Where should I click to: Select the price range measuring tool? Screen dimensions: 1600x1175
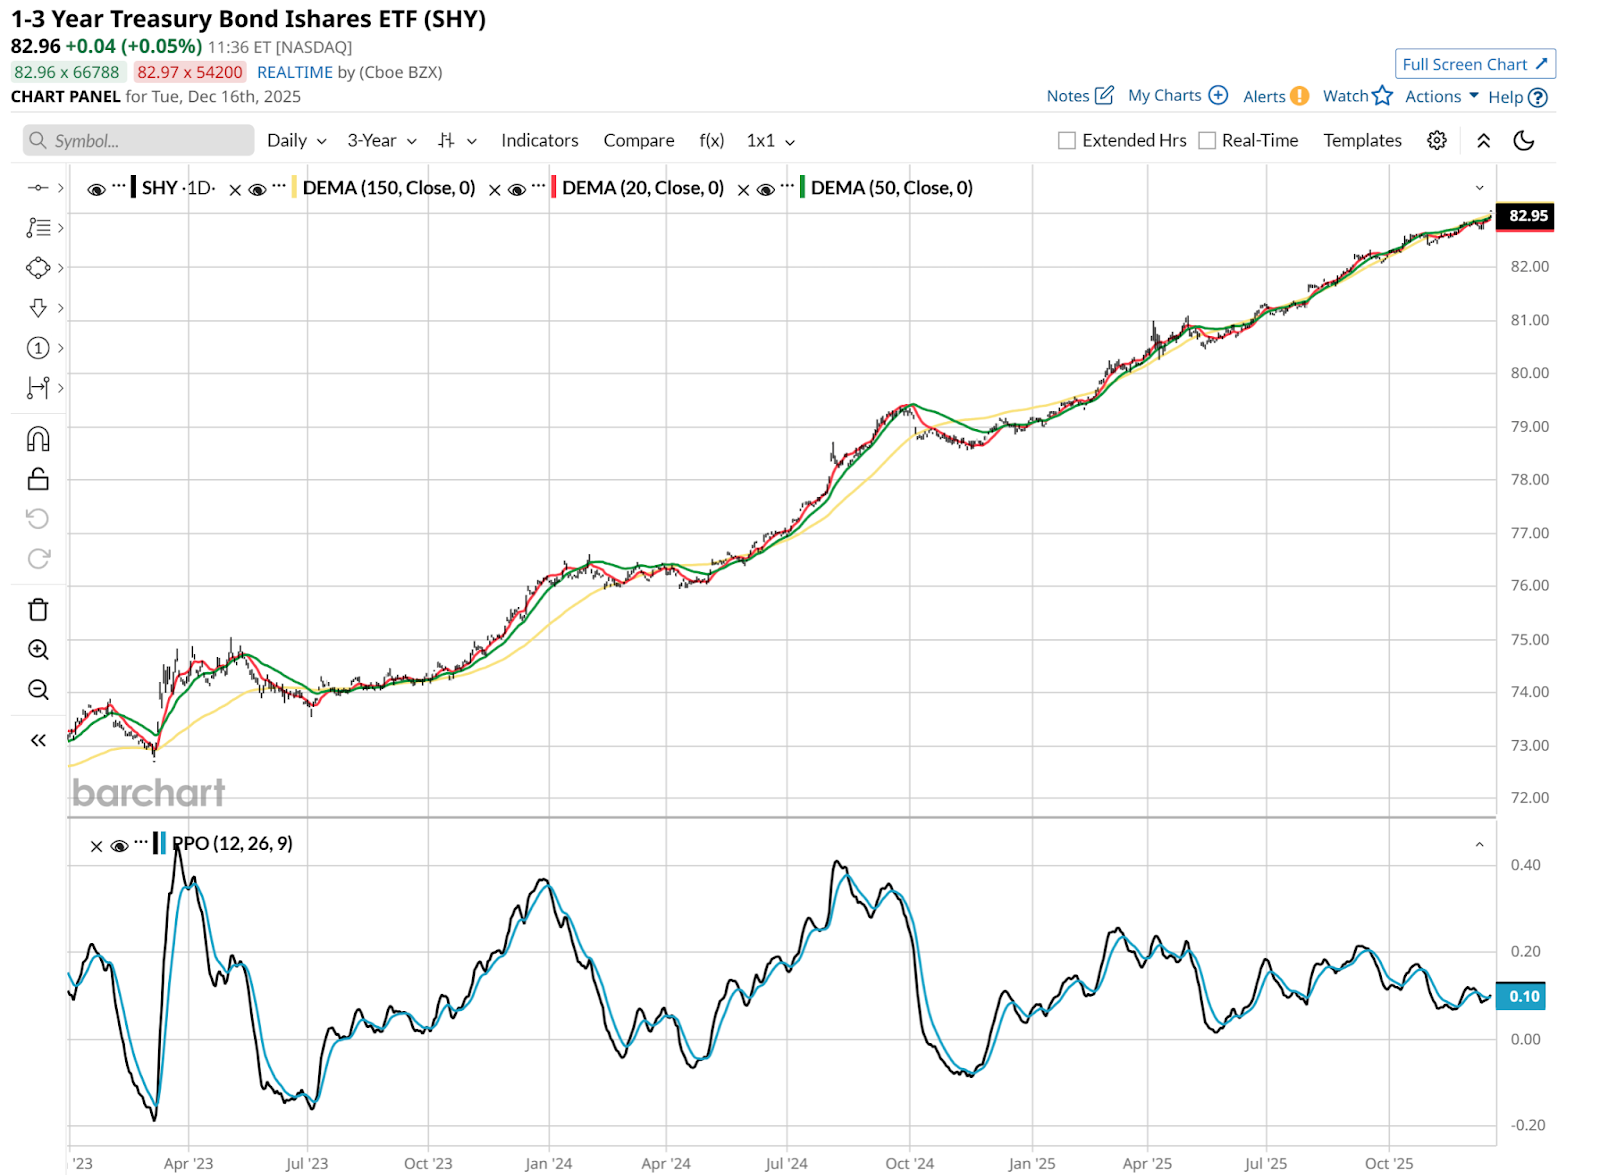(38, 388)
